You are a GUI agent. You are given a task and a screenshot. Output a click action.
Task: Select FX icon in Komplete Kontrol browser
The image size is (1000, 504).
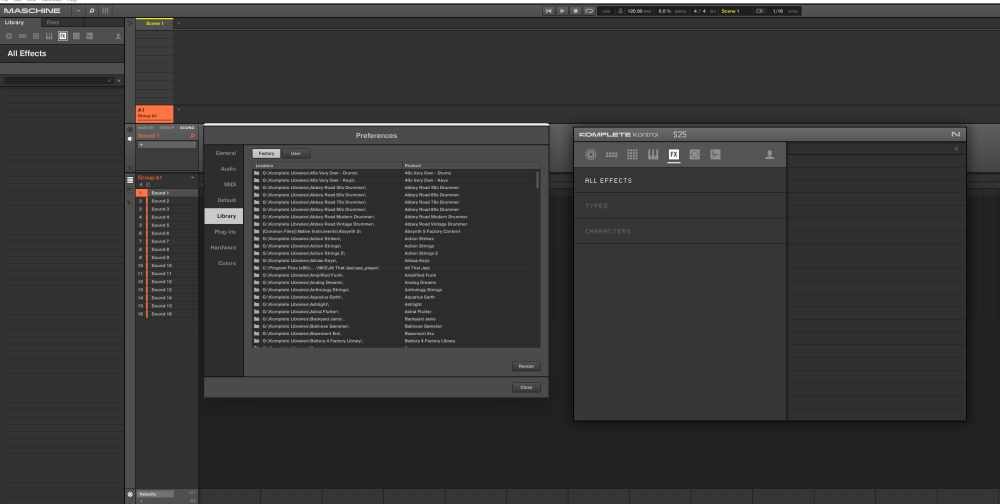(x=673, y=154)
